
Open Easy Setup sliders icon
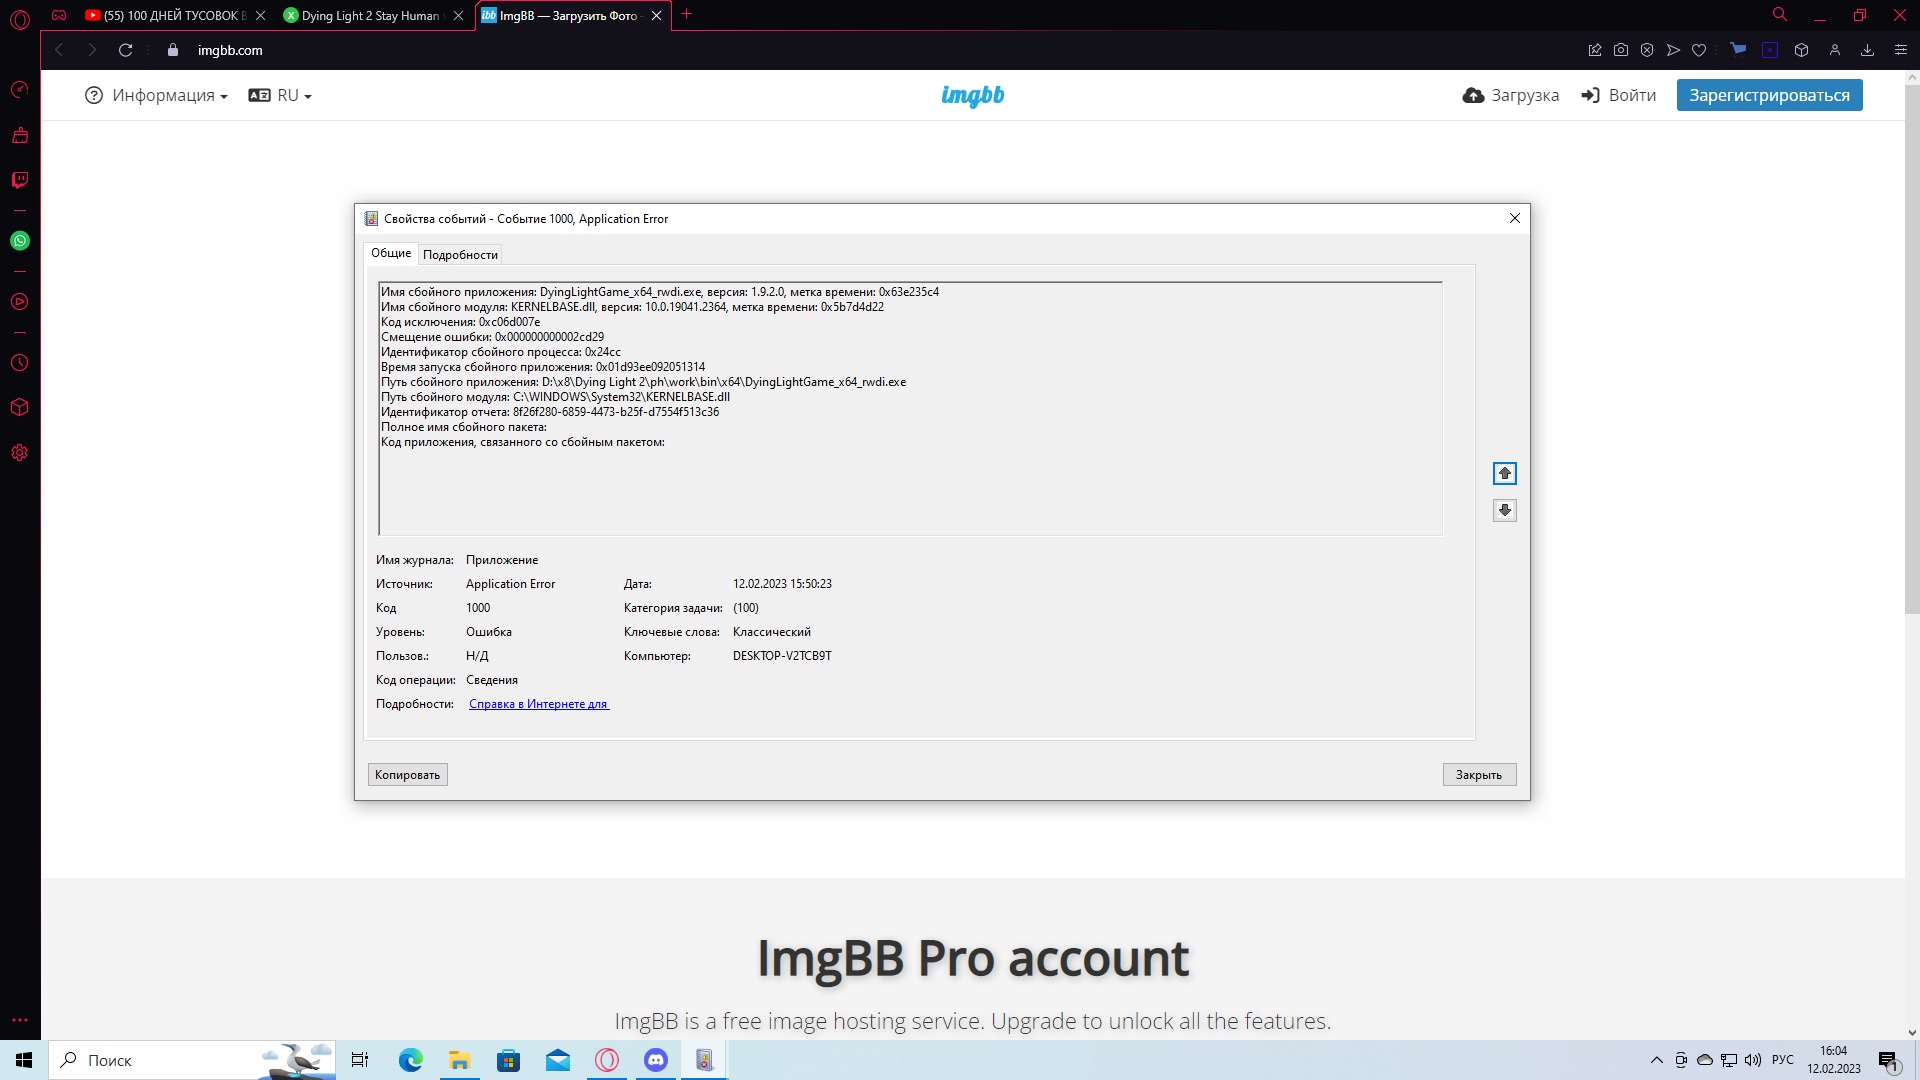[x=1901, y=50]
